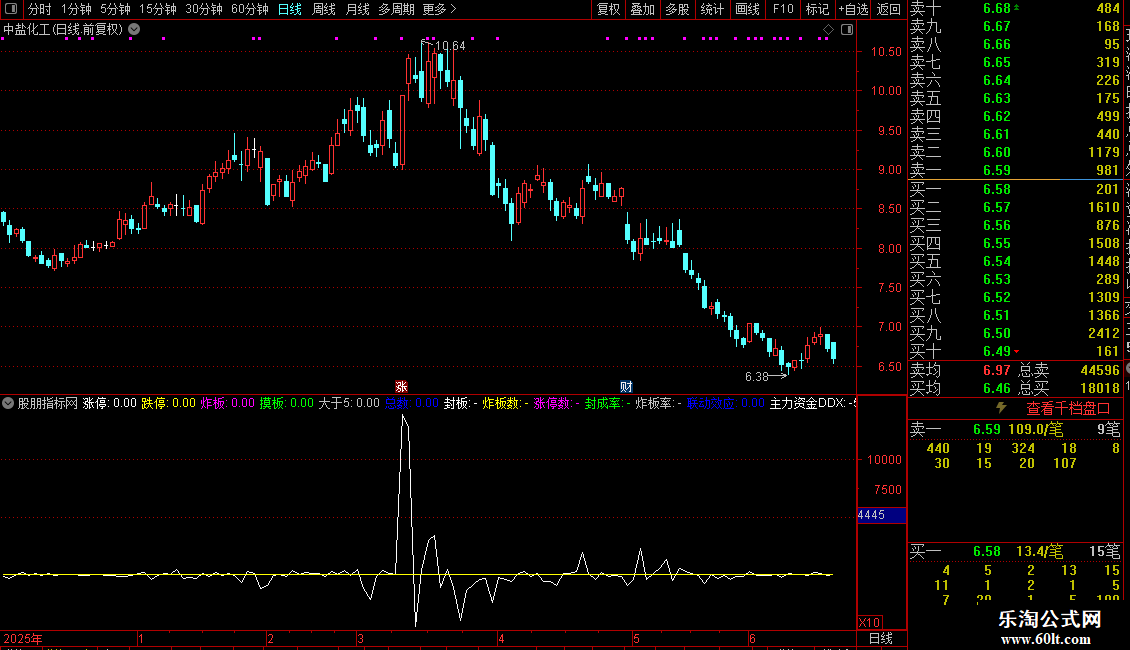Click the 多股 multi-stock button
Viewport: 1130px width, 650px height.
[x=677, y=9]
